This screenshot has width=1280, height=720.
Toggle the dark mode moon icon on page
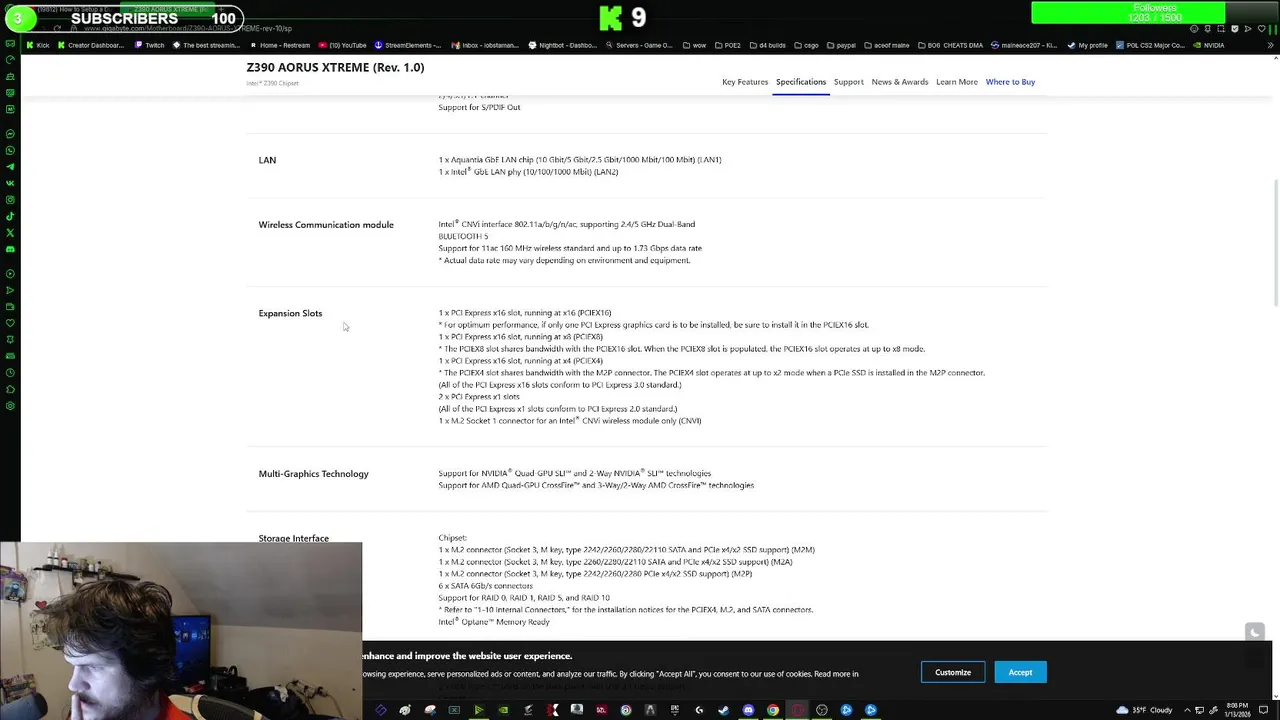tap(1254, 632)
